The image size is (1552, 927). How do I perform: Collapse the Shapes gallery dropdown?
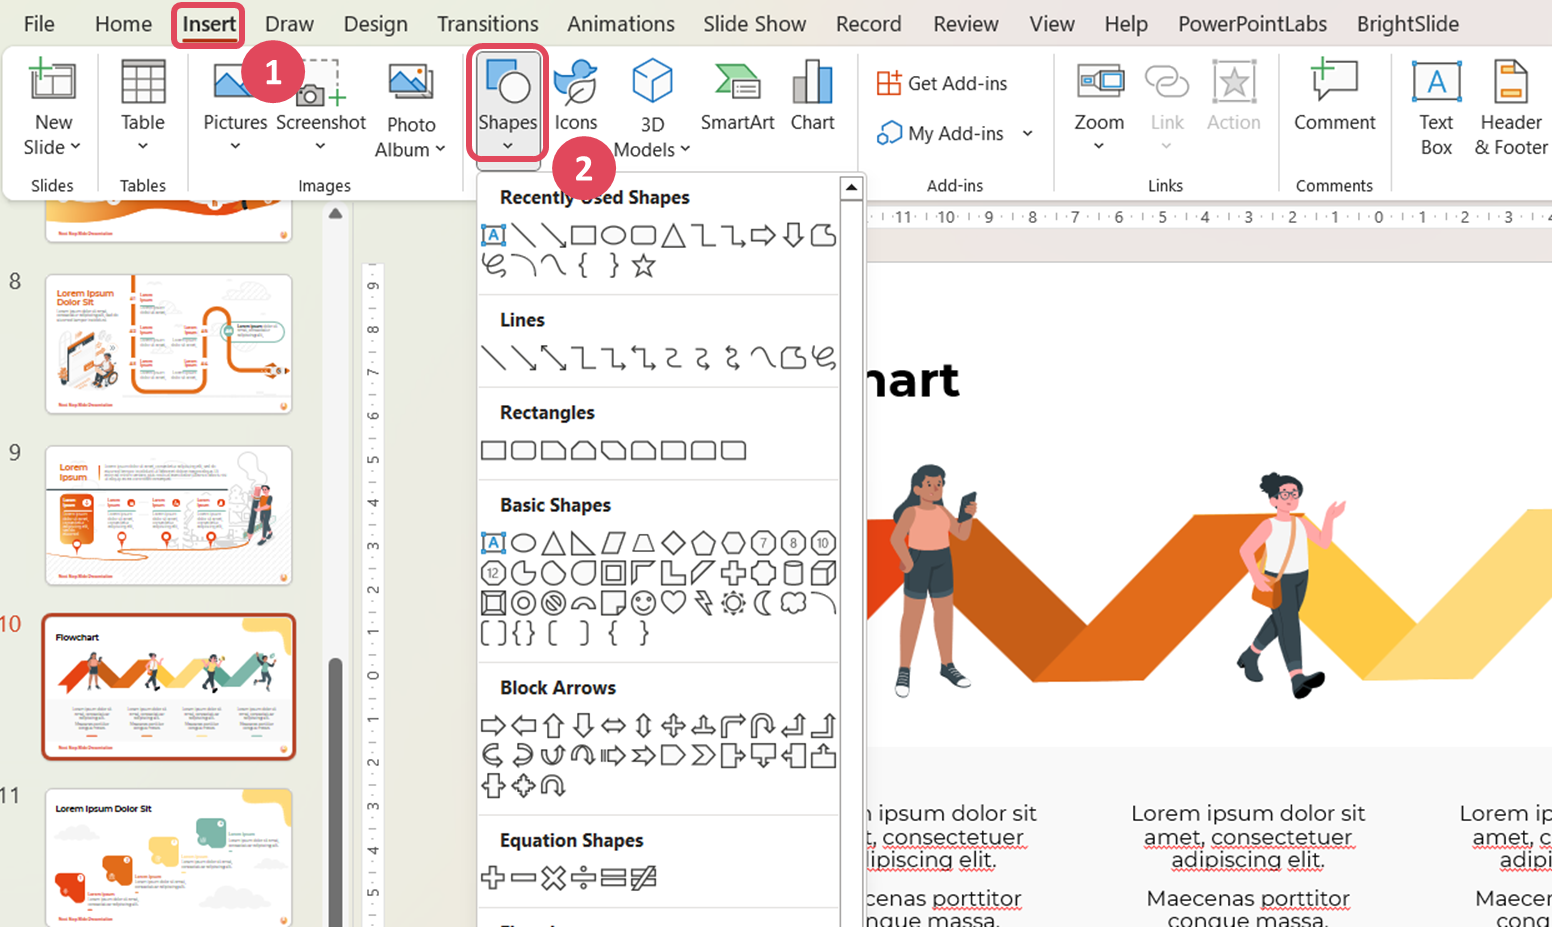click(508, 146)
